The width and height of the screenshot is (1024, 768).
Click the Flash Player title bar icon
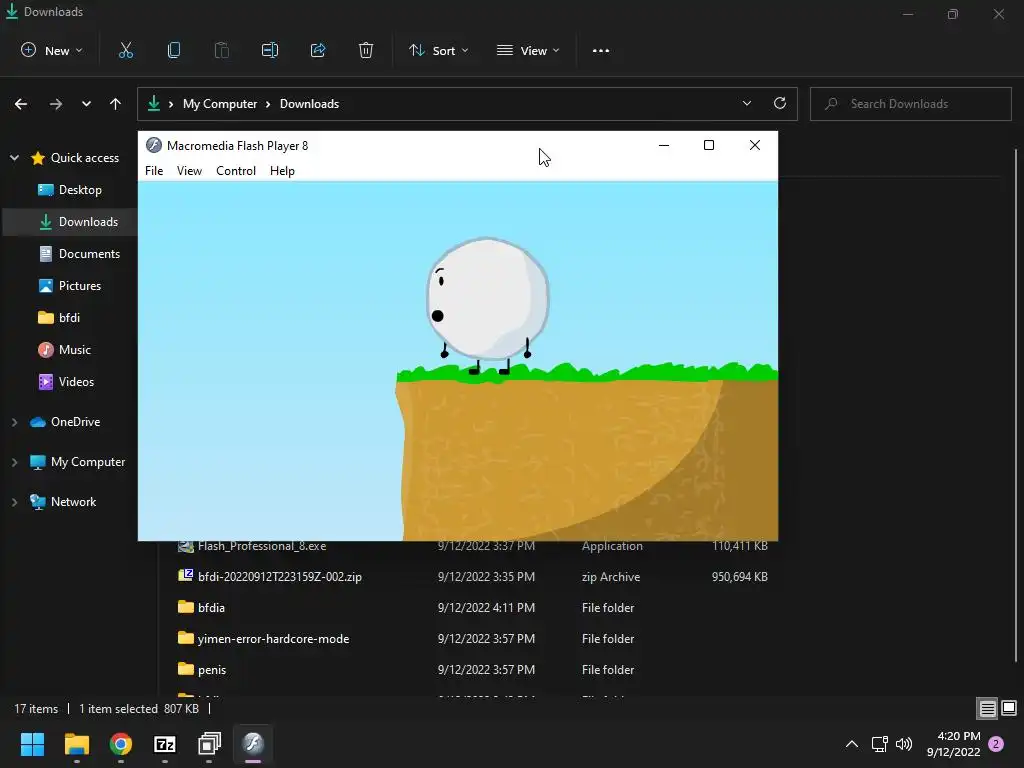click(x=154, y=145)
